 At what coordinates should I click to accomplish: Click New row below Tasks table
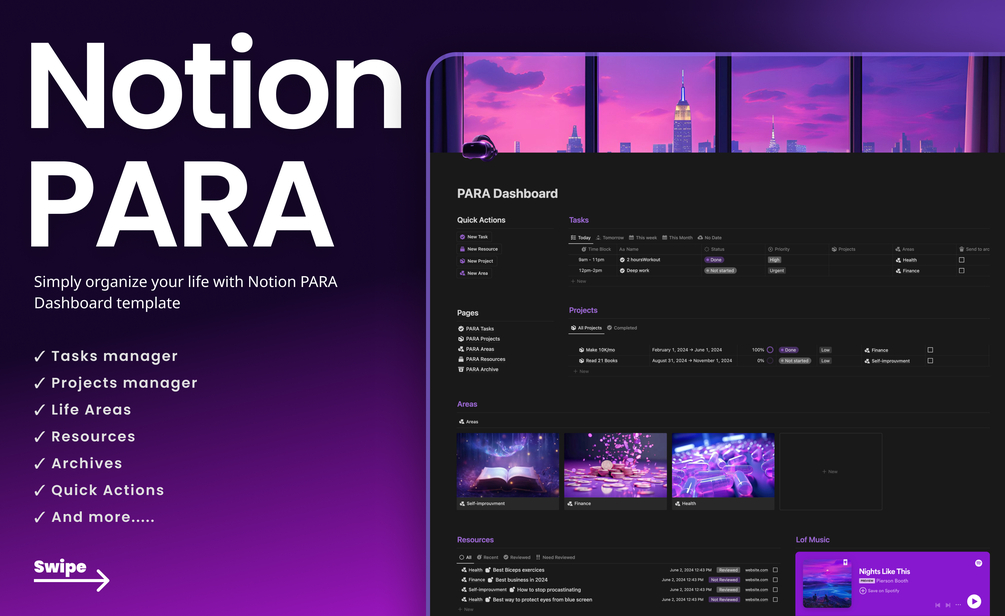tap(579, 281)
